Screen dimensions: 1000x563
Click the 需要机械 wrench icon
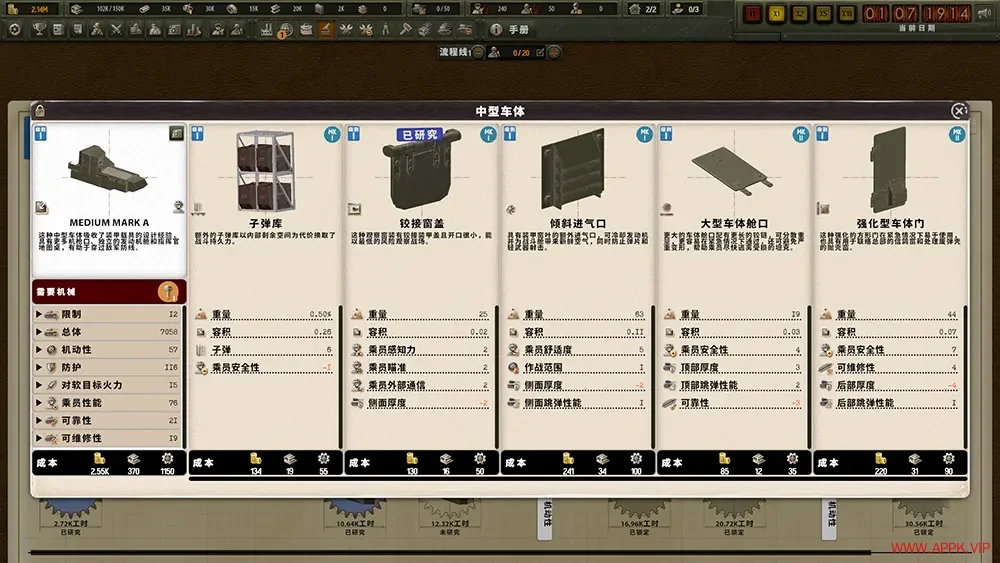click(x=170, y=292)
